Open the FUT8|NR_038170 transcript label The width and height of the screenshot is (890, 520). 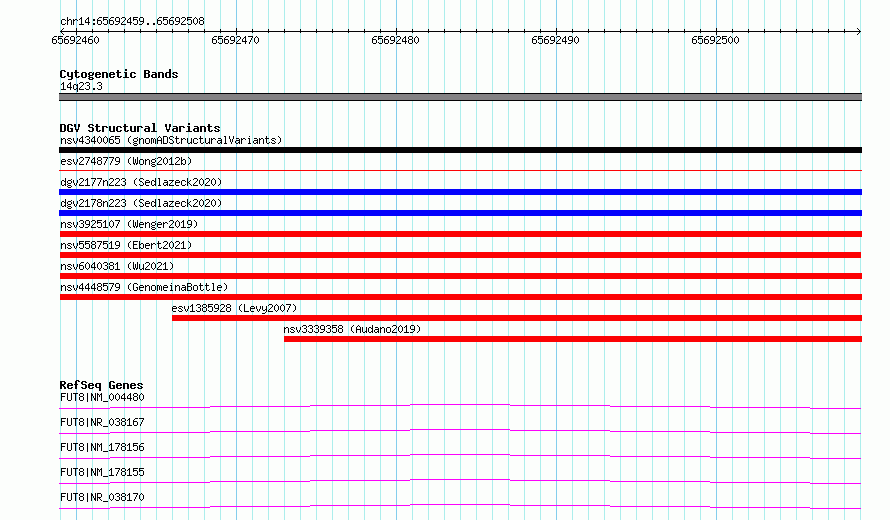(102, 497)
